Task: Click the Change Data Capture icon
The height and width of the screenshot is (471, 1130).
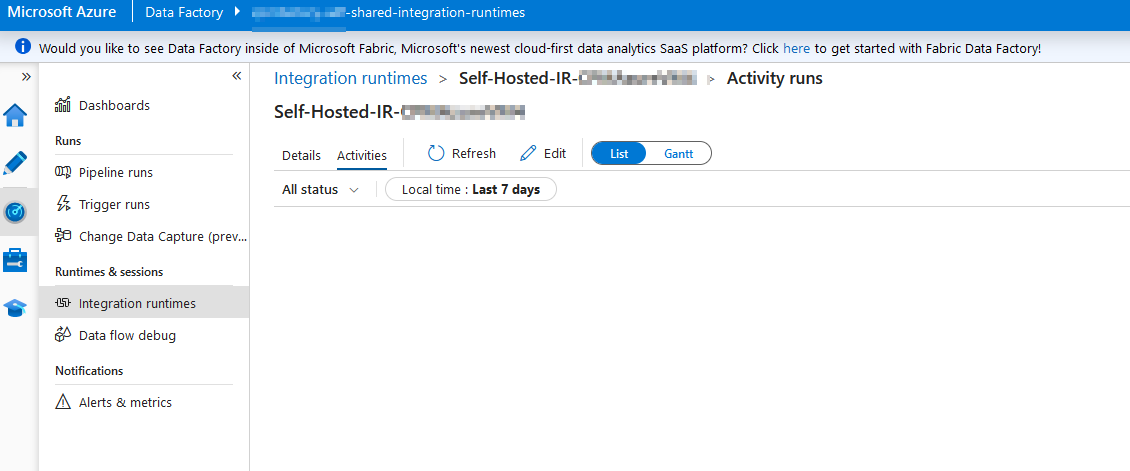Action: click(x=63, y=236)
